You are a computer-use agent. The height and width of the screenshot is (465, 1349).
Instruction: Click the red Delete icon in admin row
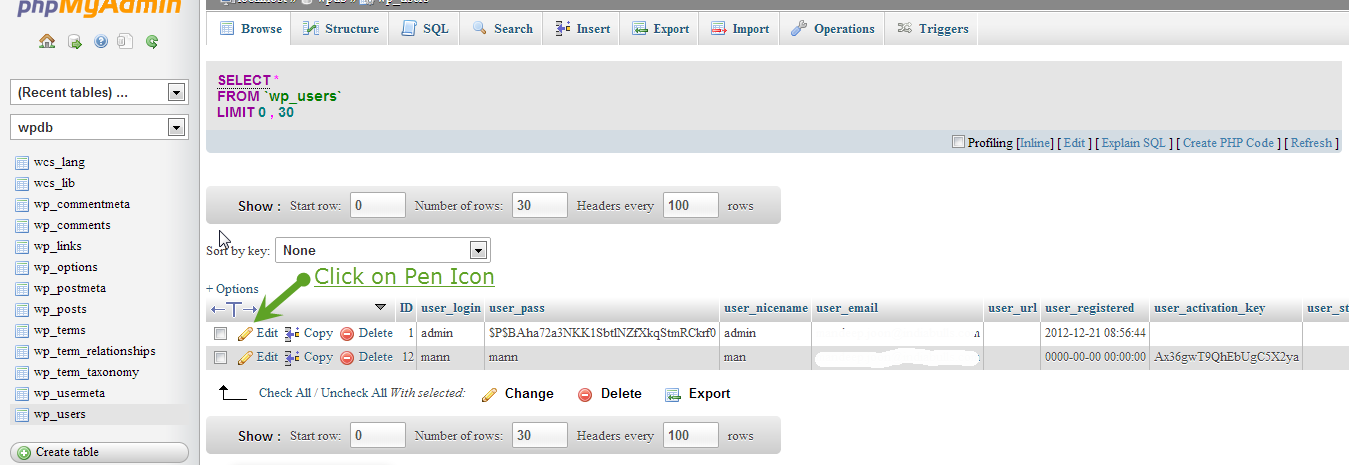[347, 333]
